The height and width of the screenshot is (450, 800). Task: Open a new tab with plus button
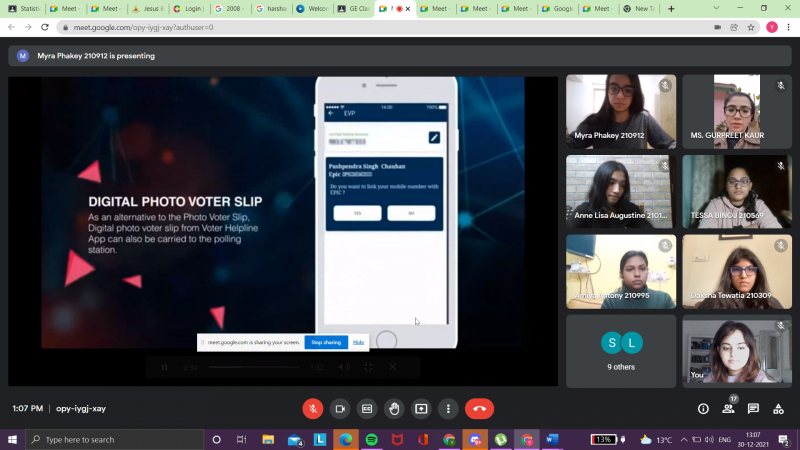click(671, 9)
